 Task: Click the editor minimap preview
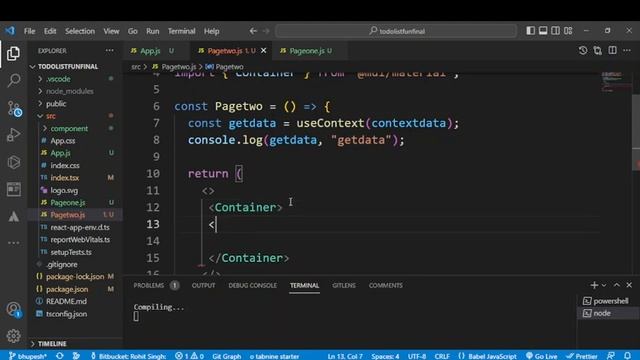pos(616,82)
